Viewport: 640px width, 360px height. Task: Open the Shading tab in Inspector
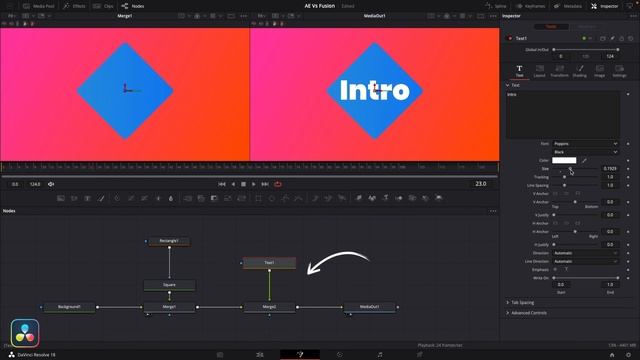point(580,71)
